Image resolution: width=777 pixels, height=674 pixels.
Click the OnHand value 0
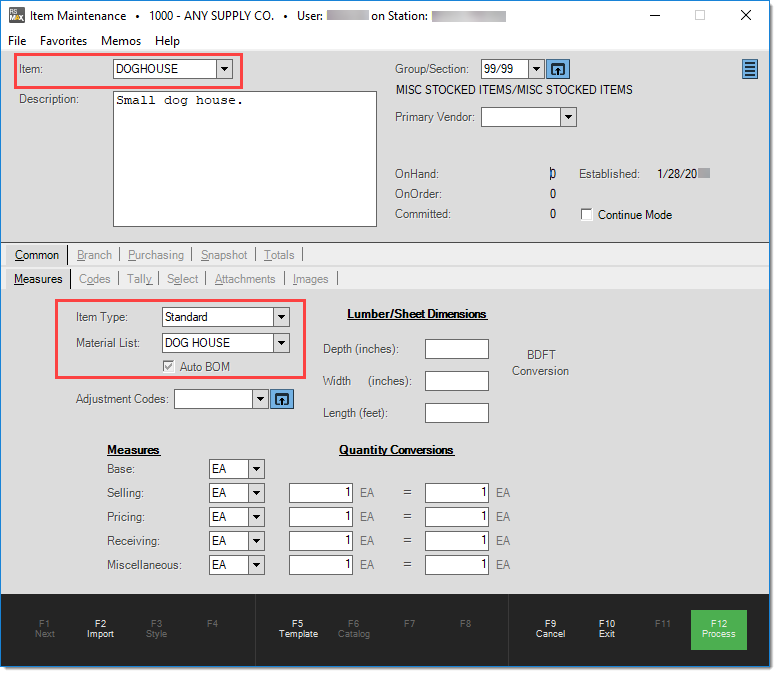tap(555, 175)
